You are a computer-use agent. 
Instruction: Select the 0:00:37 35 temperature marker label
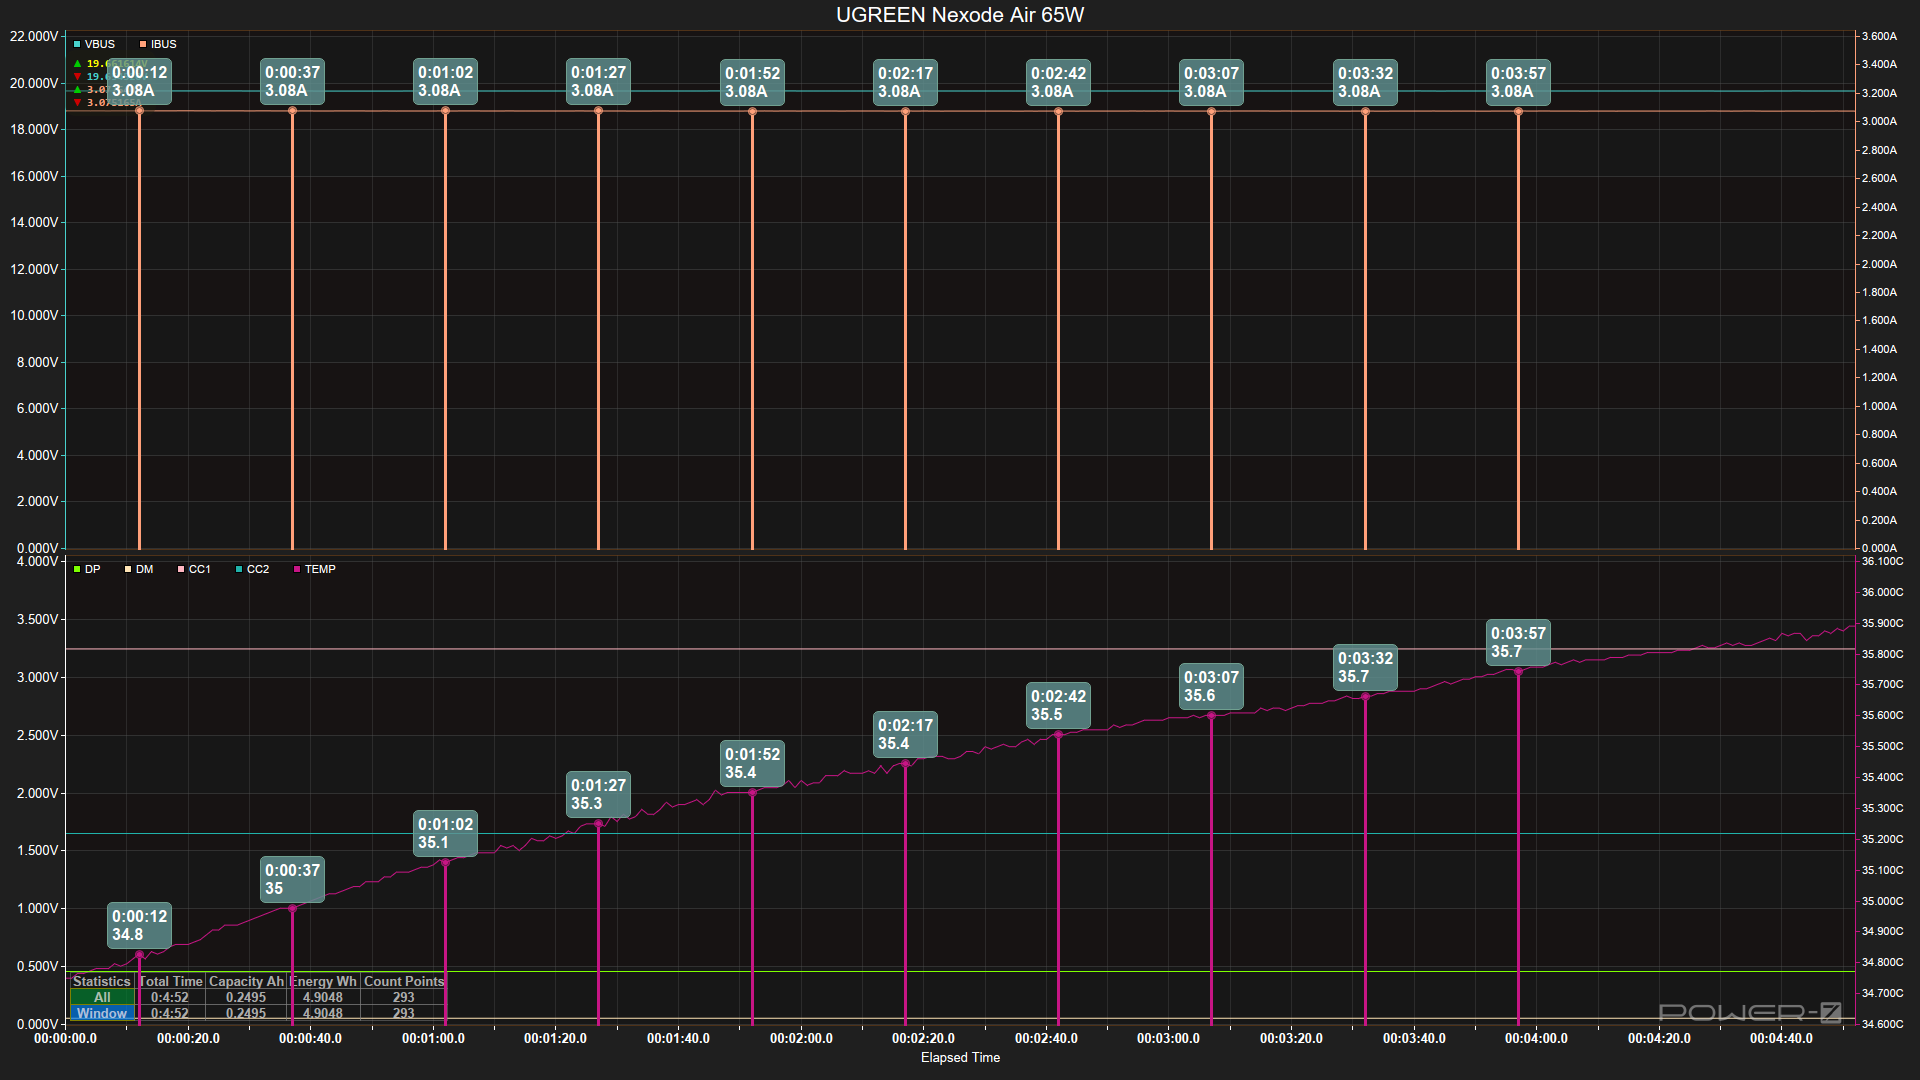[x=292, y=879]
